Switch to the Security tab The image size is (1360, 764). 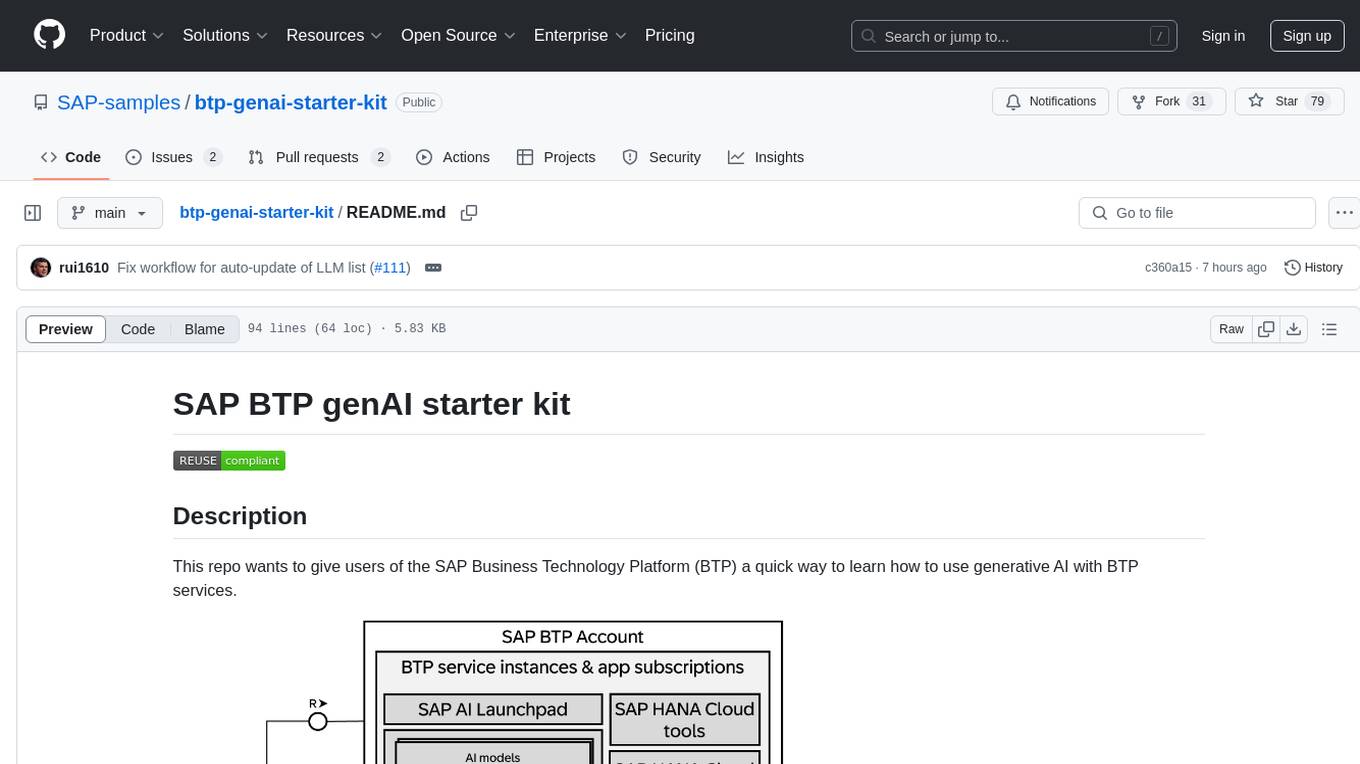(x=662, y=157)
